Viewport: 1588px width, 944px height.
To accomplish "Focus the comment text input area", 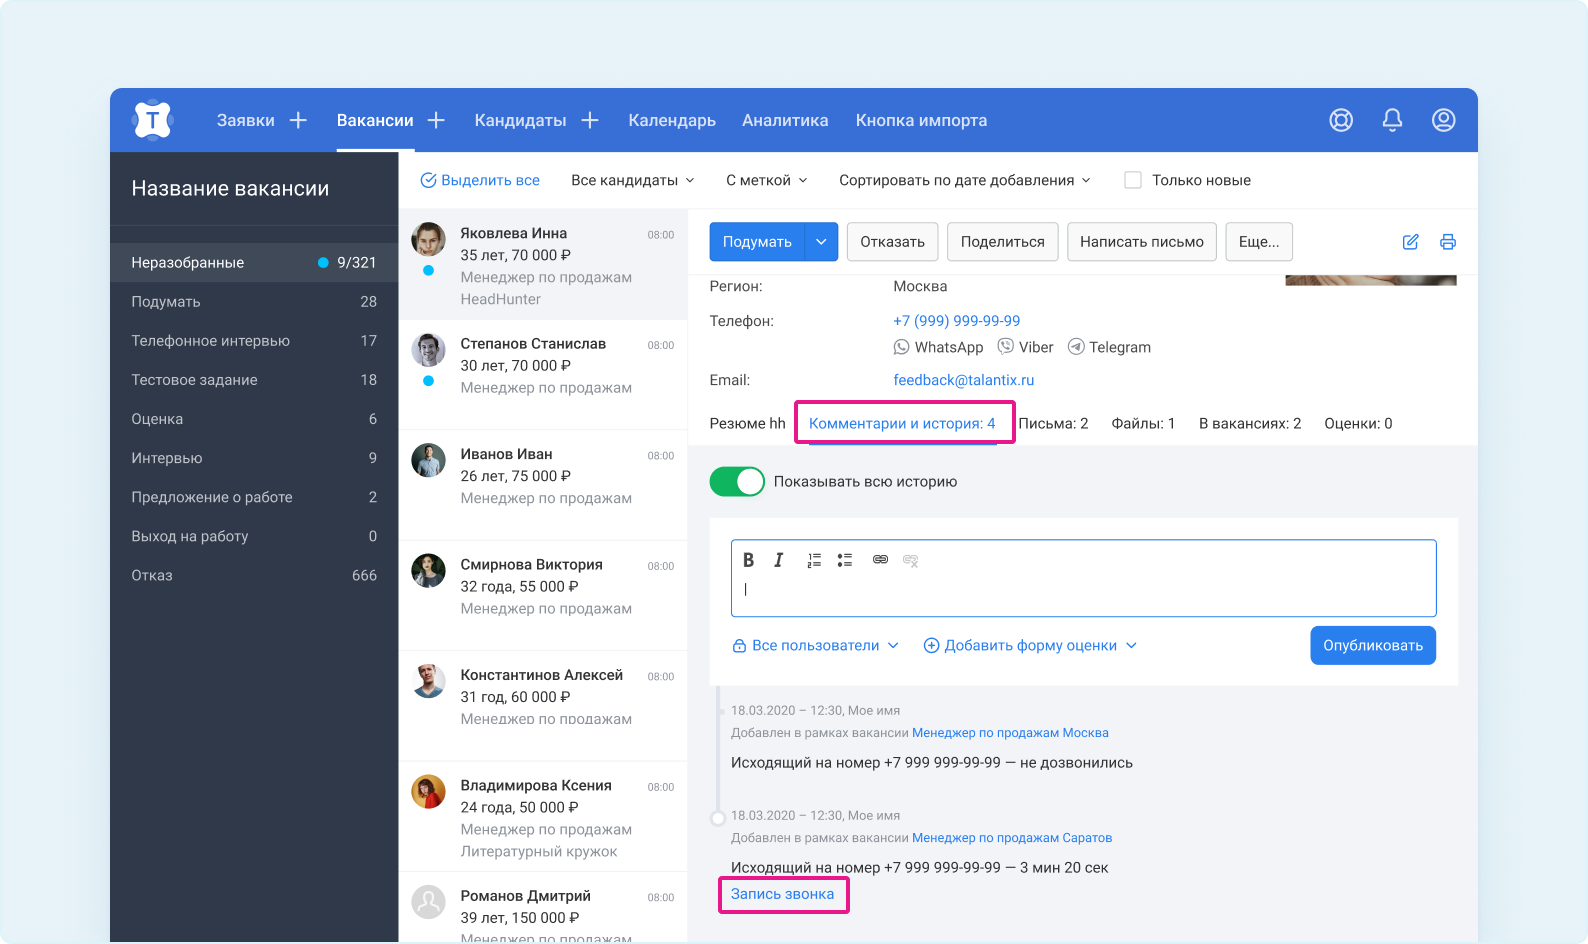I will click(1084, 590).
